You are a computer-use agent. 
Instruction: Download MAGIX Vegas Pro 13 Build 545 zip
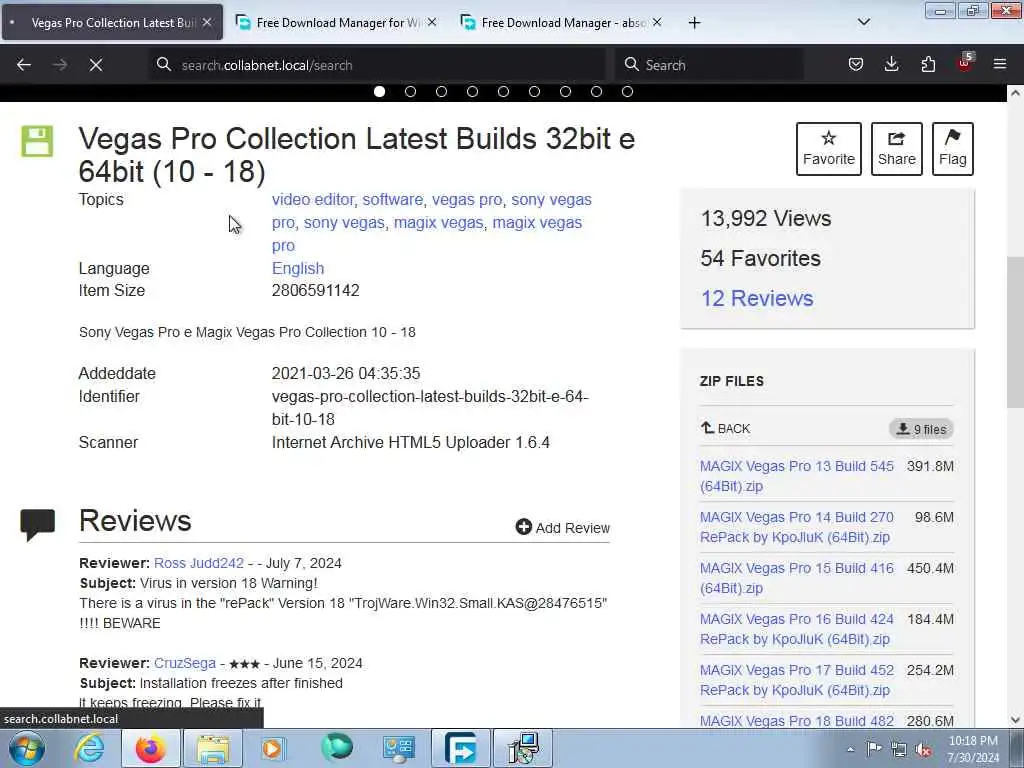[797, 476]
